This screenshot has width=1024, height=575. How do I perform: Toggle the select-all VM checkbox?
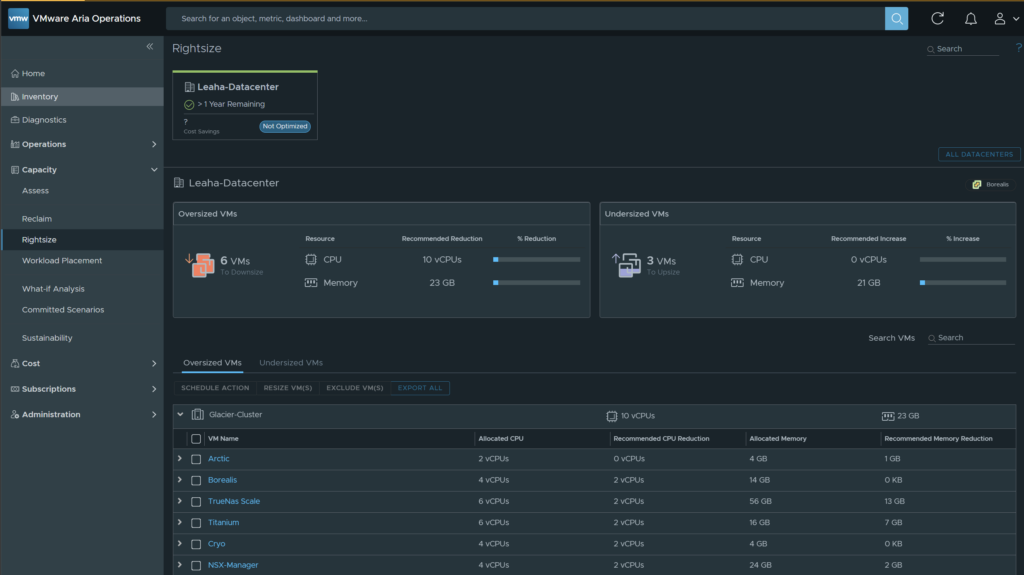pos(196,439)
